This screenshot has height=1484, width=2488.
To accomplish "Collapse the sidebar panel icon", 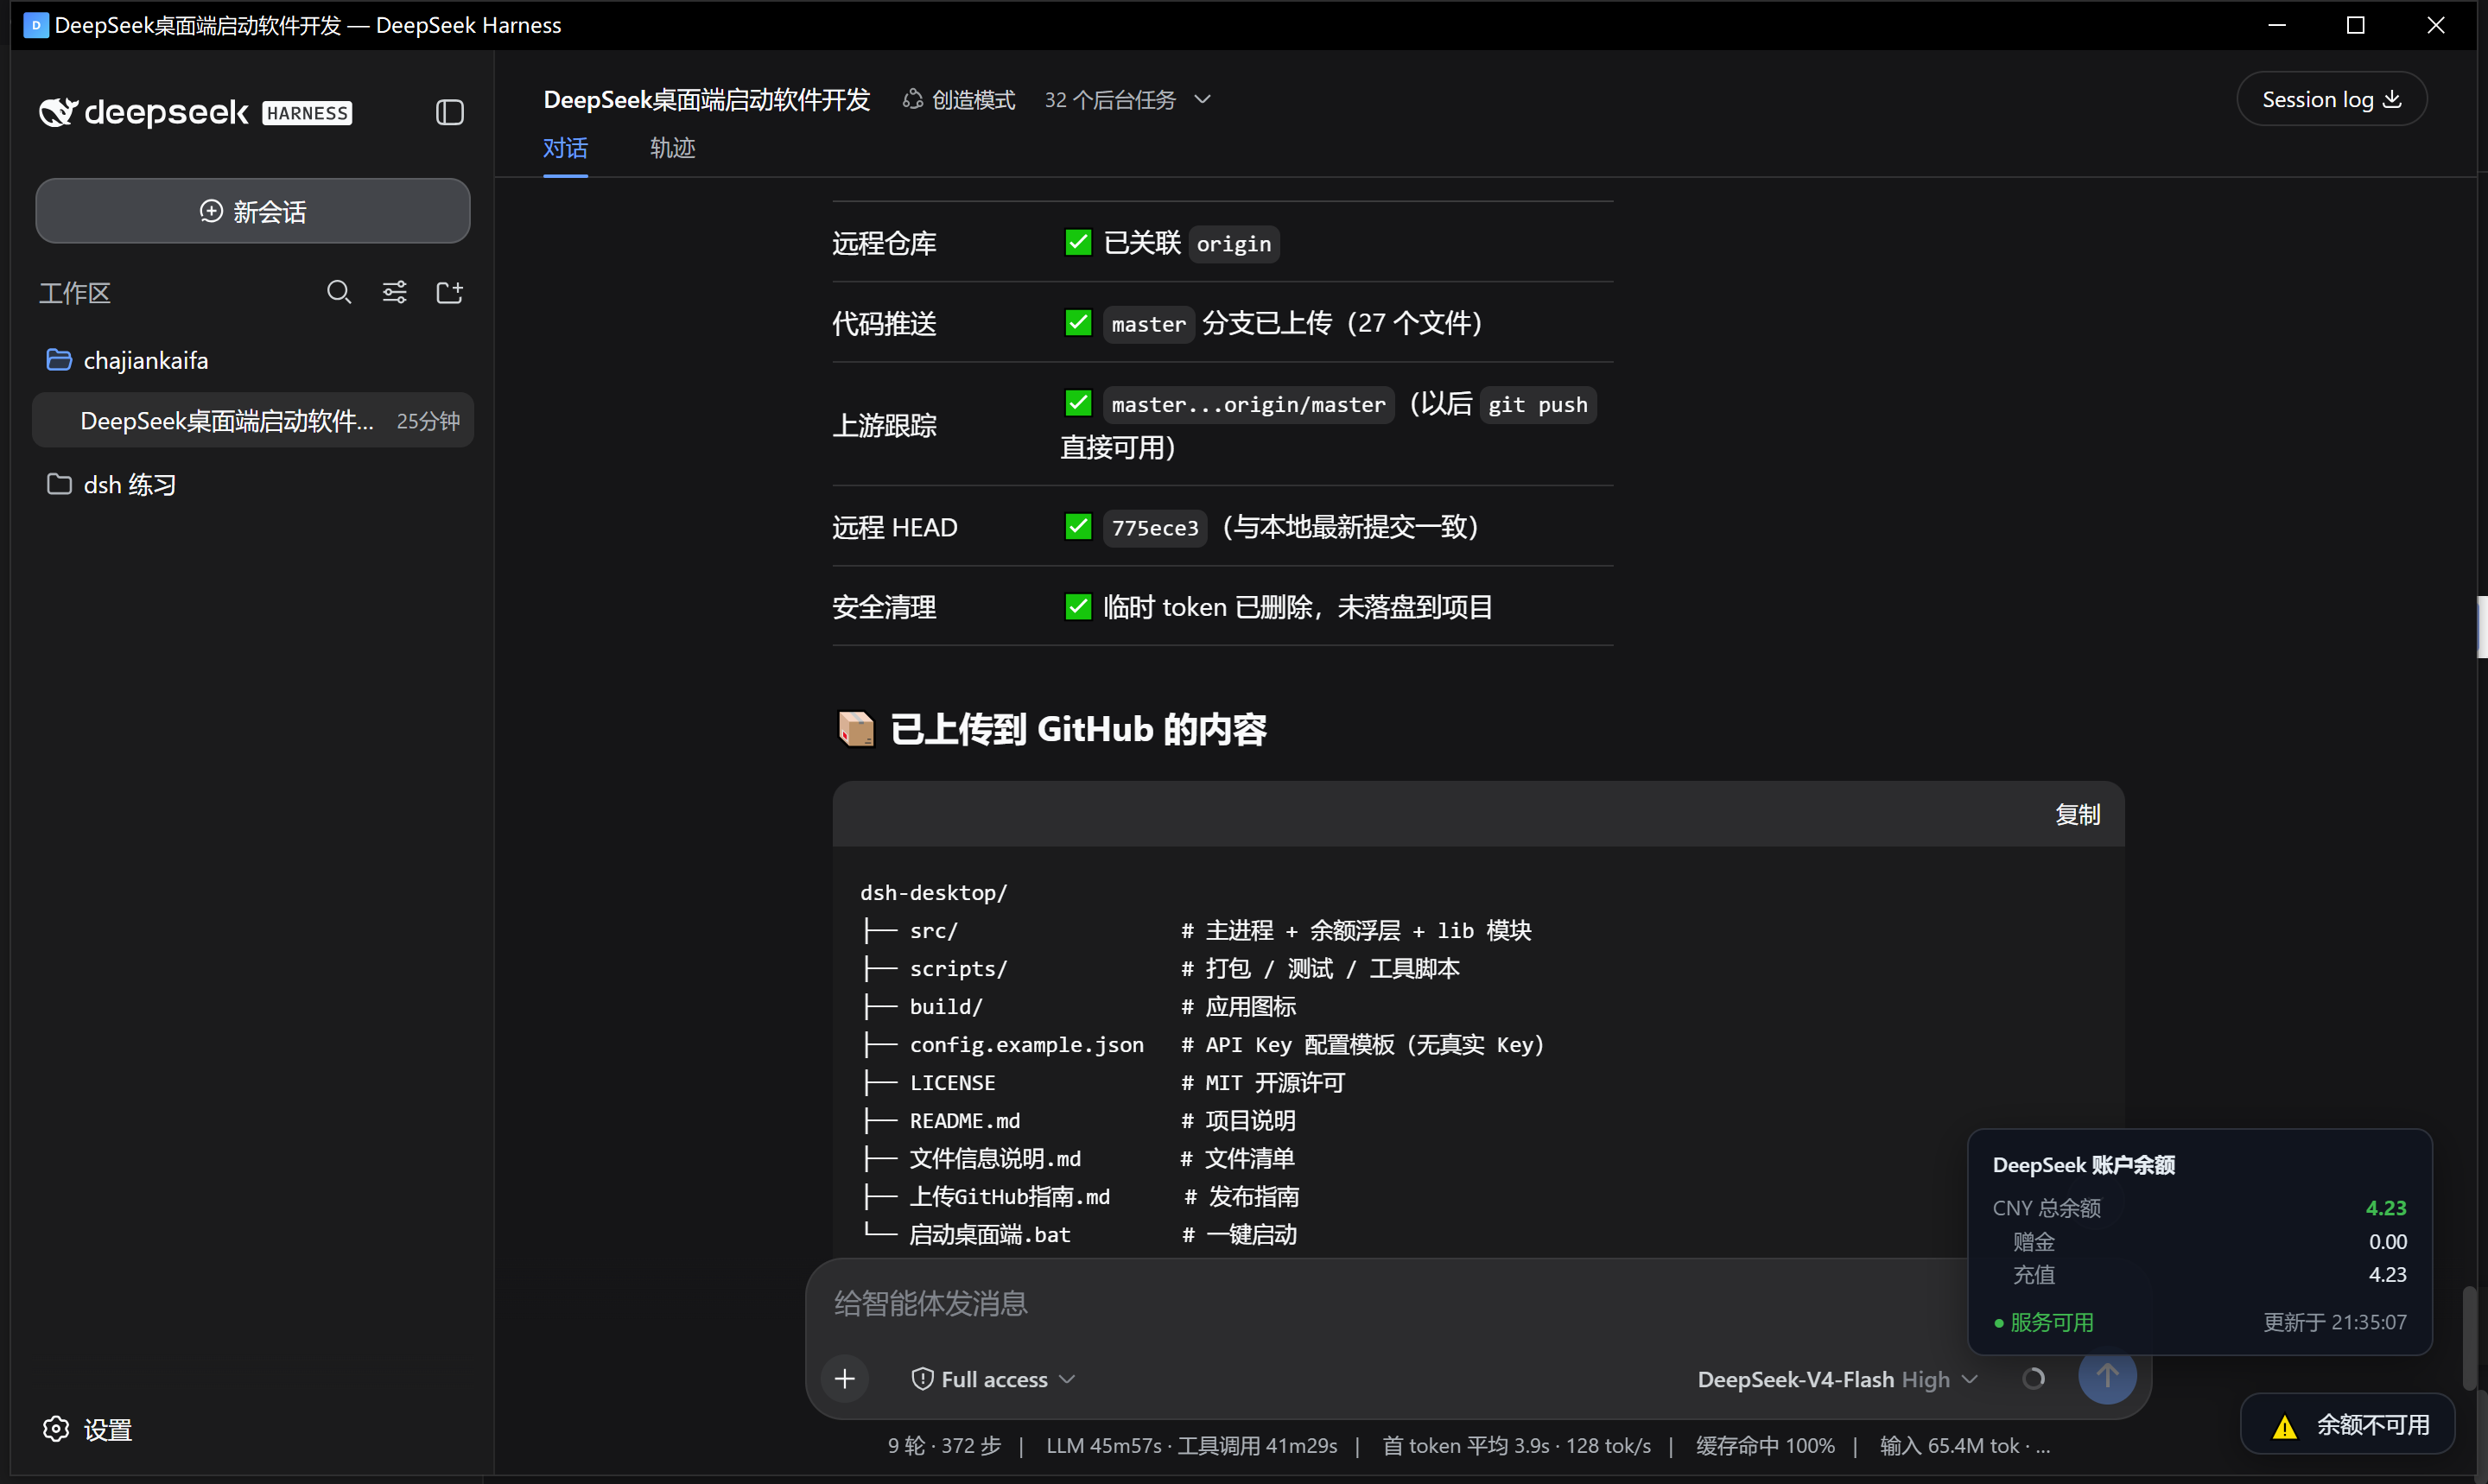I will tap(450, 112).
